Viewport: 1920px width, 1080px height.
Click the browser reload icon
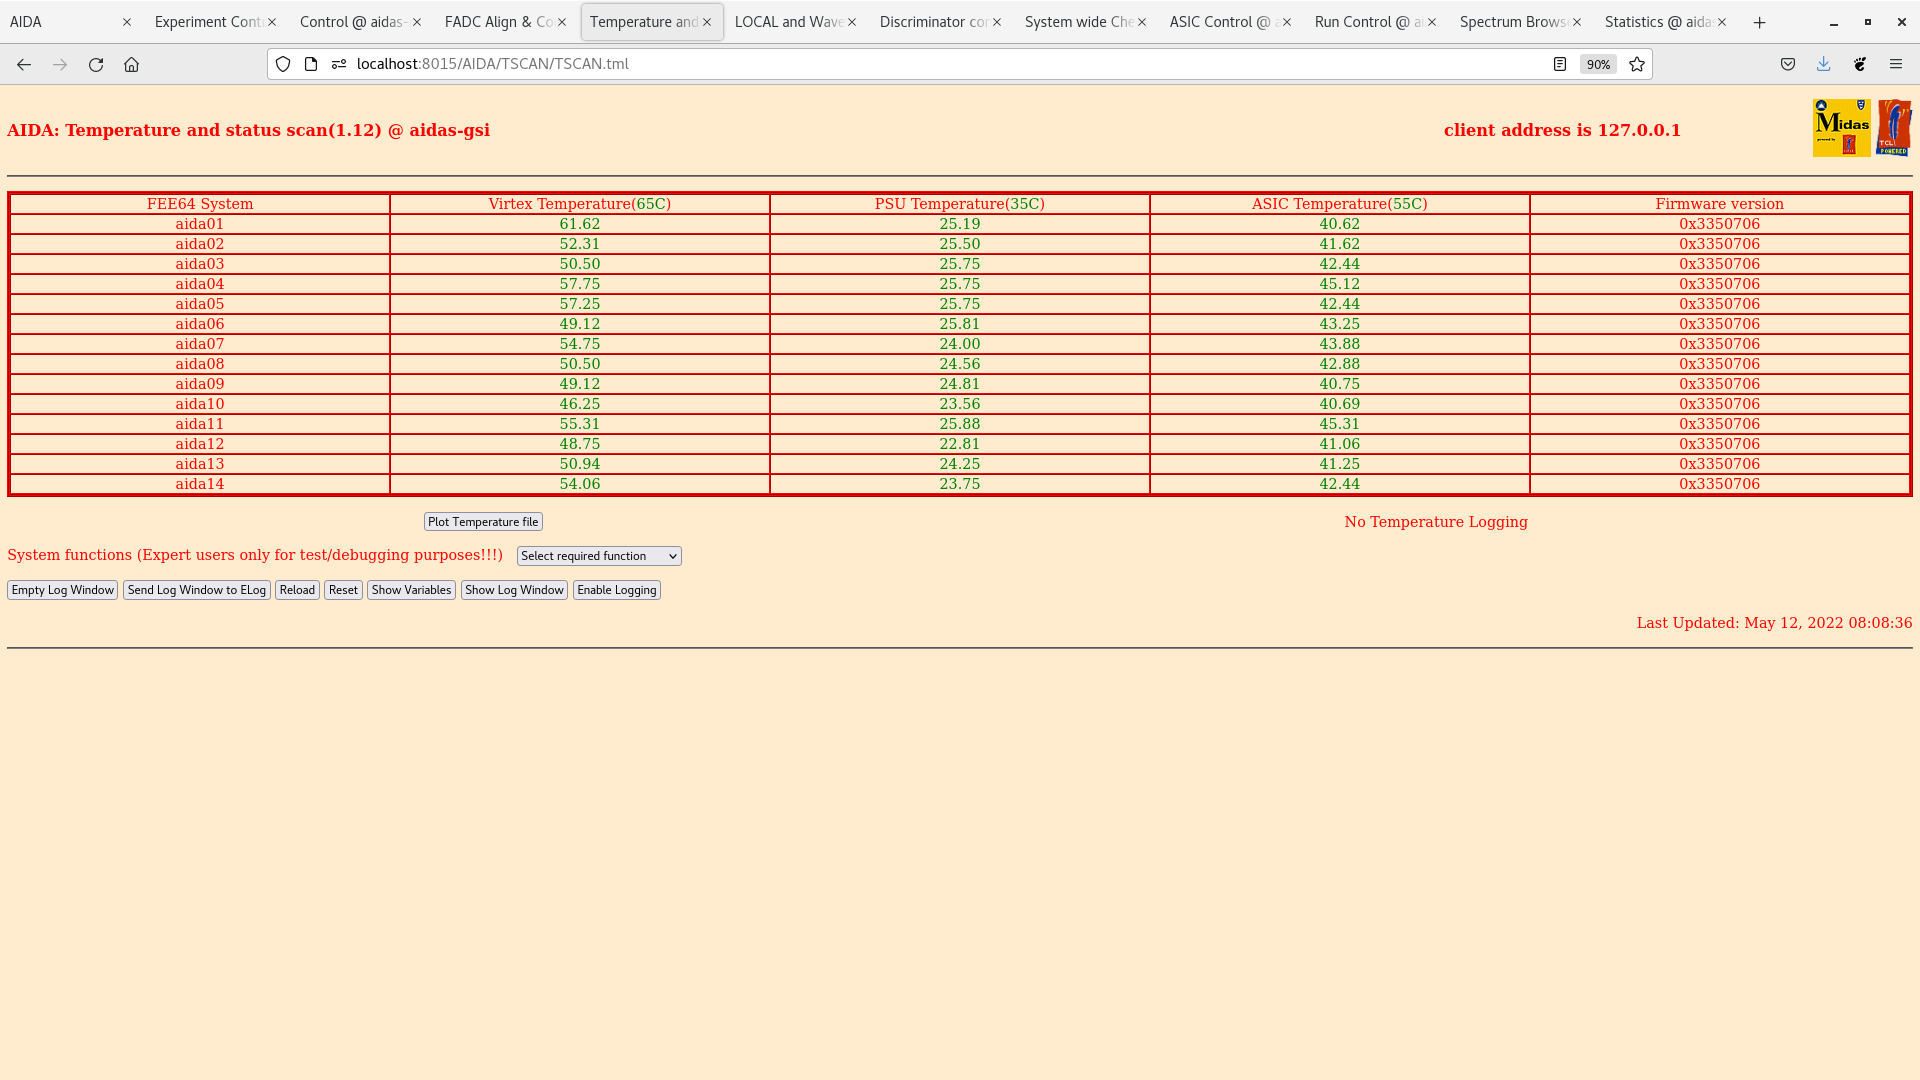[x=96, y=64]
